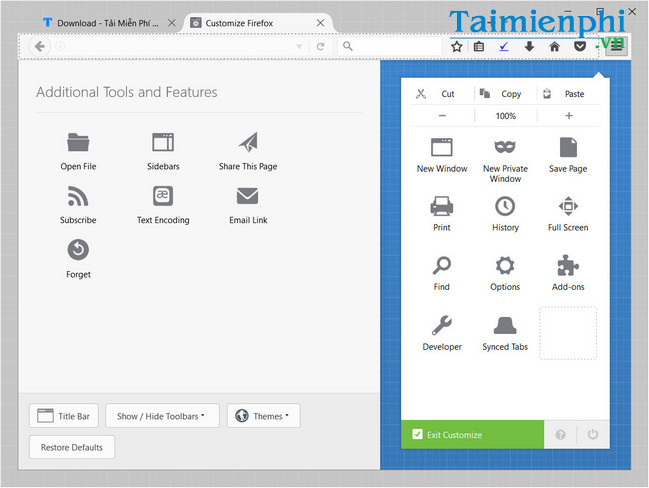Click the 100% zoom reset button
The height and width of the screenshot is (488, 649).
pos(505,116)
